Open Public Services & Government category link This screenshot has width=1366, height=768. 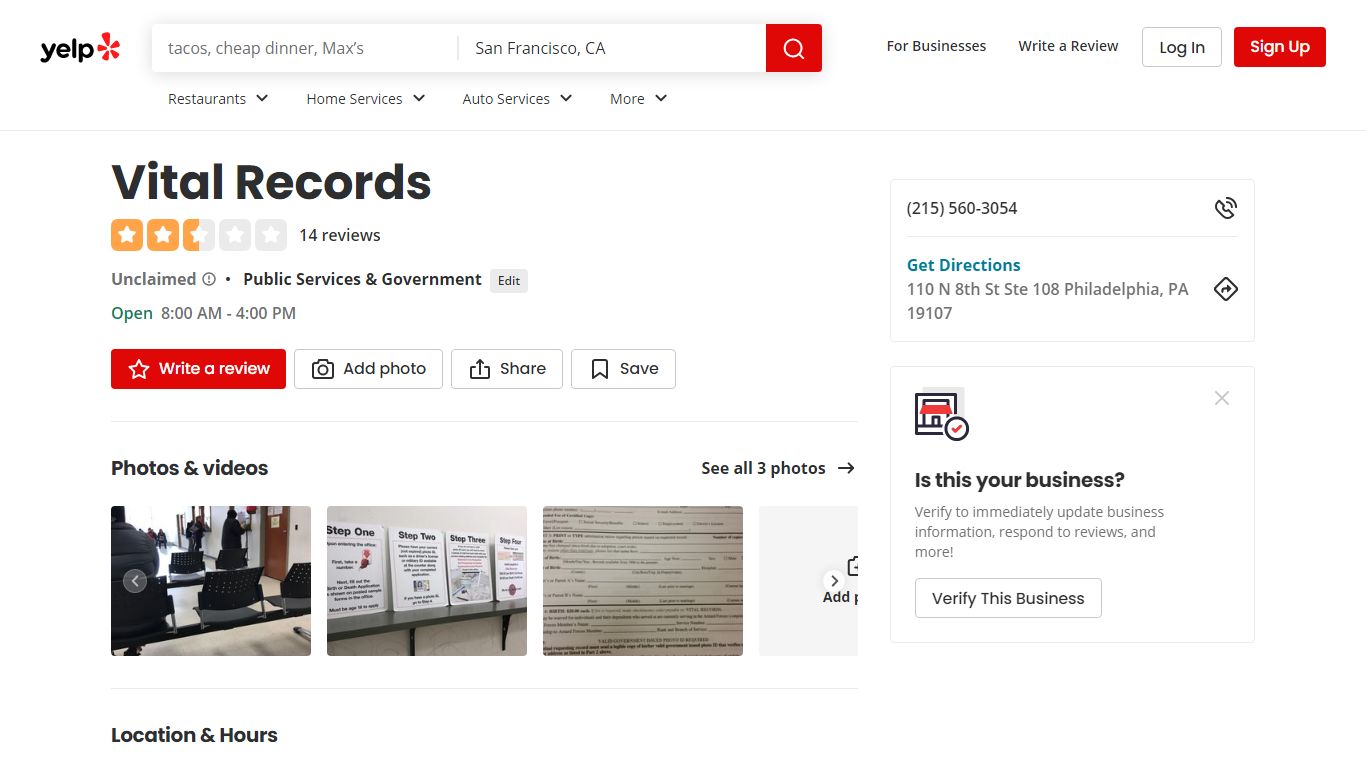(x=362, y=280)
